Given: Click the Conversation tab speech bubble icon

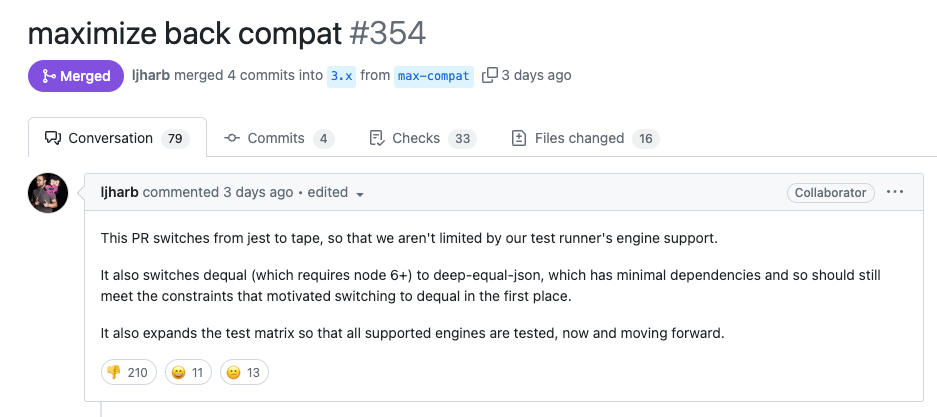Looking at the screenshot, I should [x=54, y=138].
